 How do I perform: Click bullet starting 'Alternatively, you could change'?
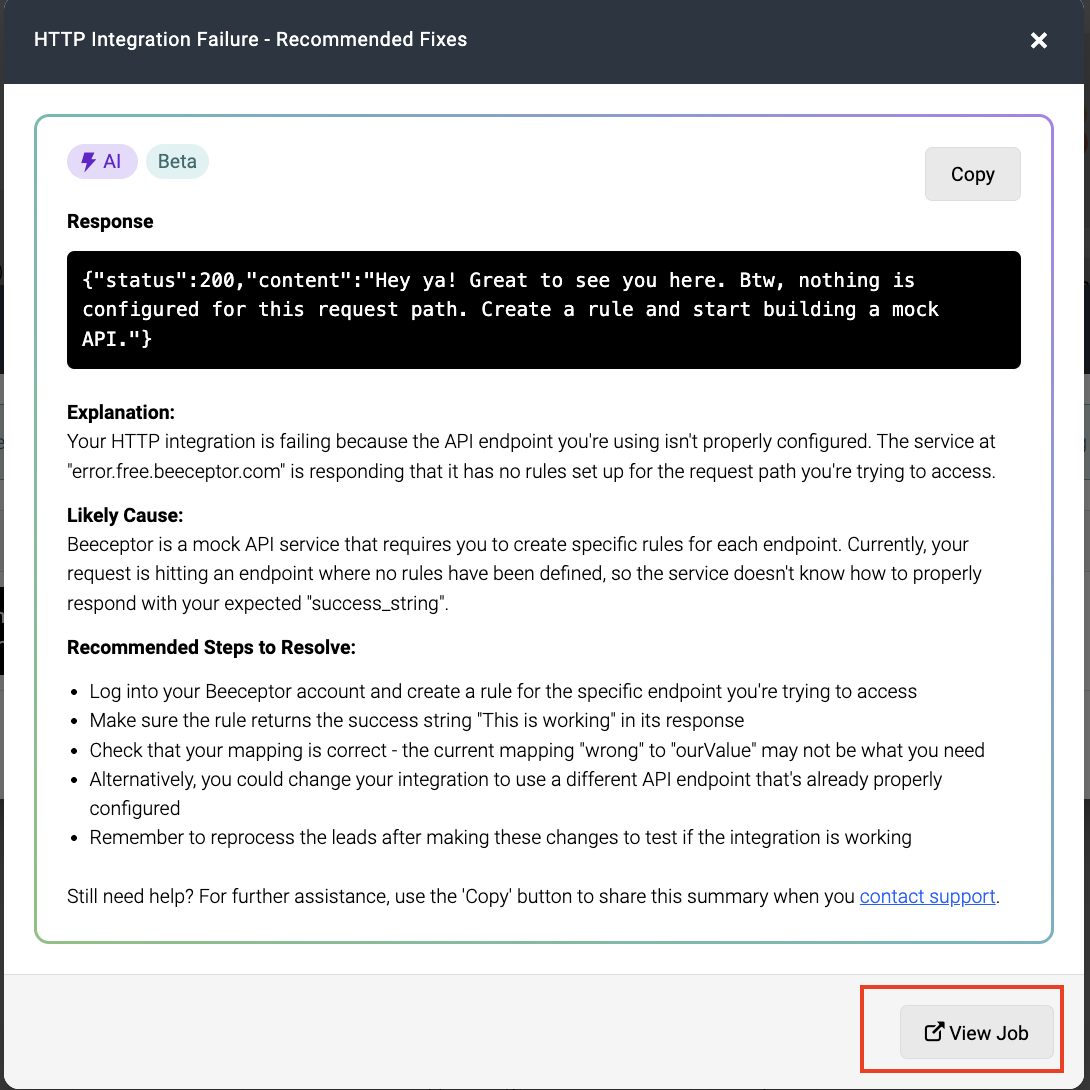click(515, 793)
